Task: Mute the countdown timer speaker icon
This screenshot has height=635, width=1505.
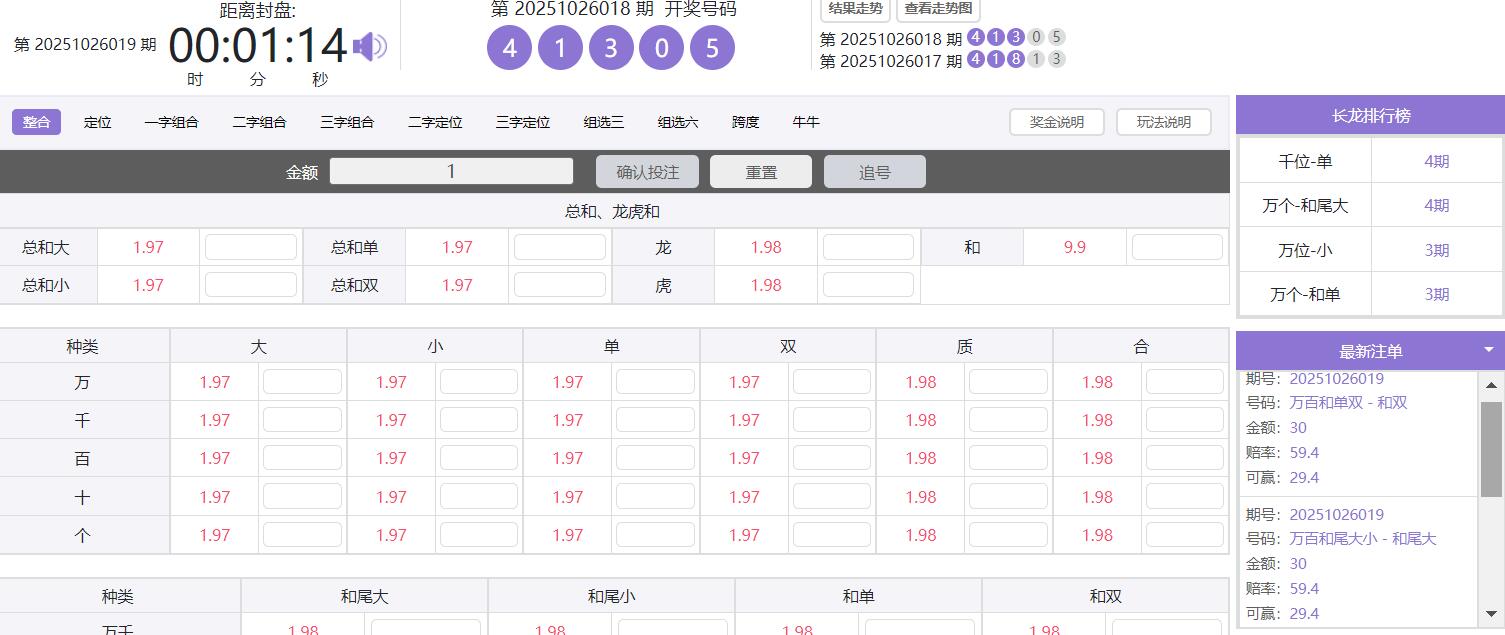Action: coord(370,45)
